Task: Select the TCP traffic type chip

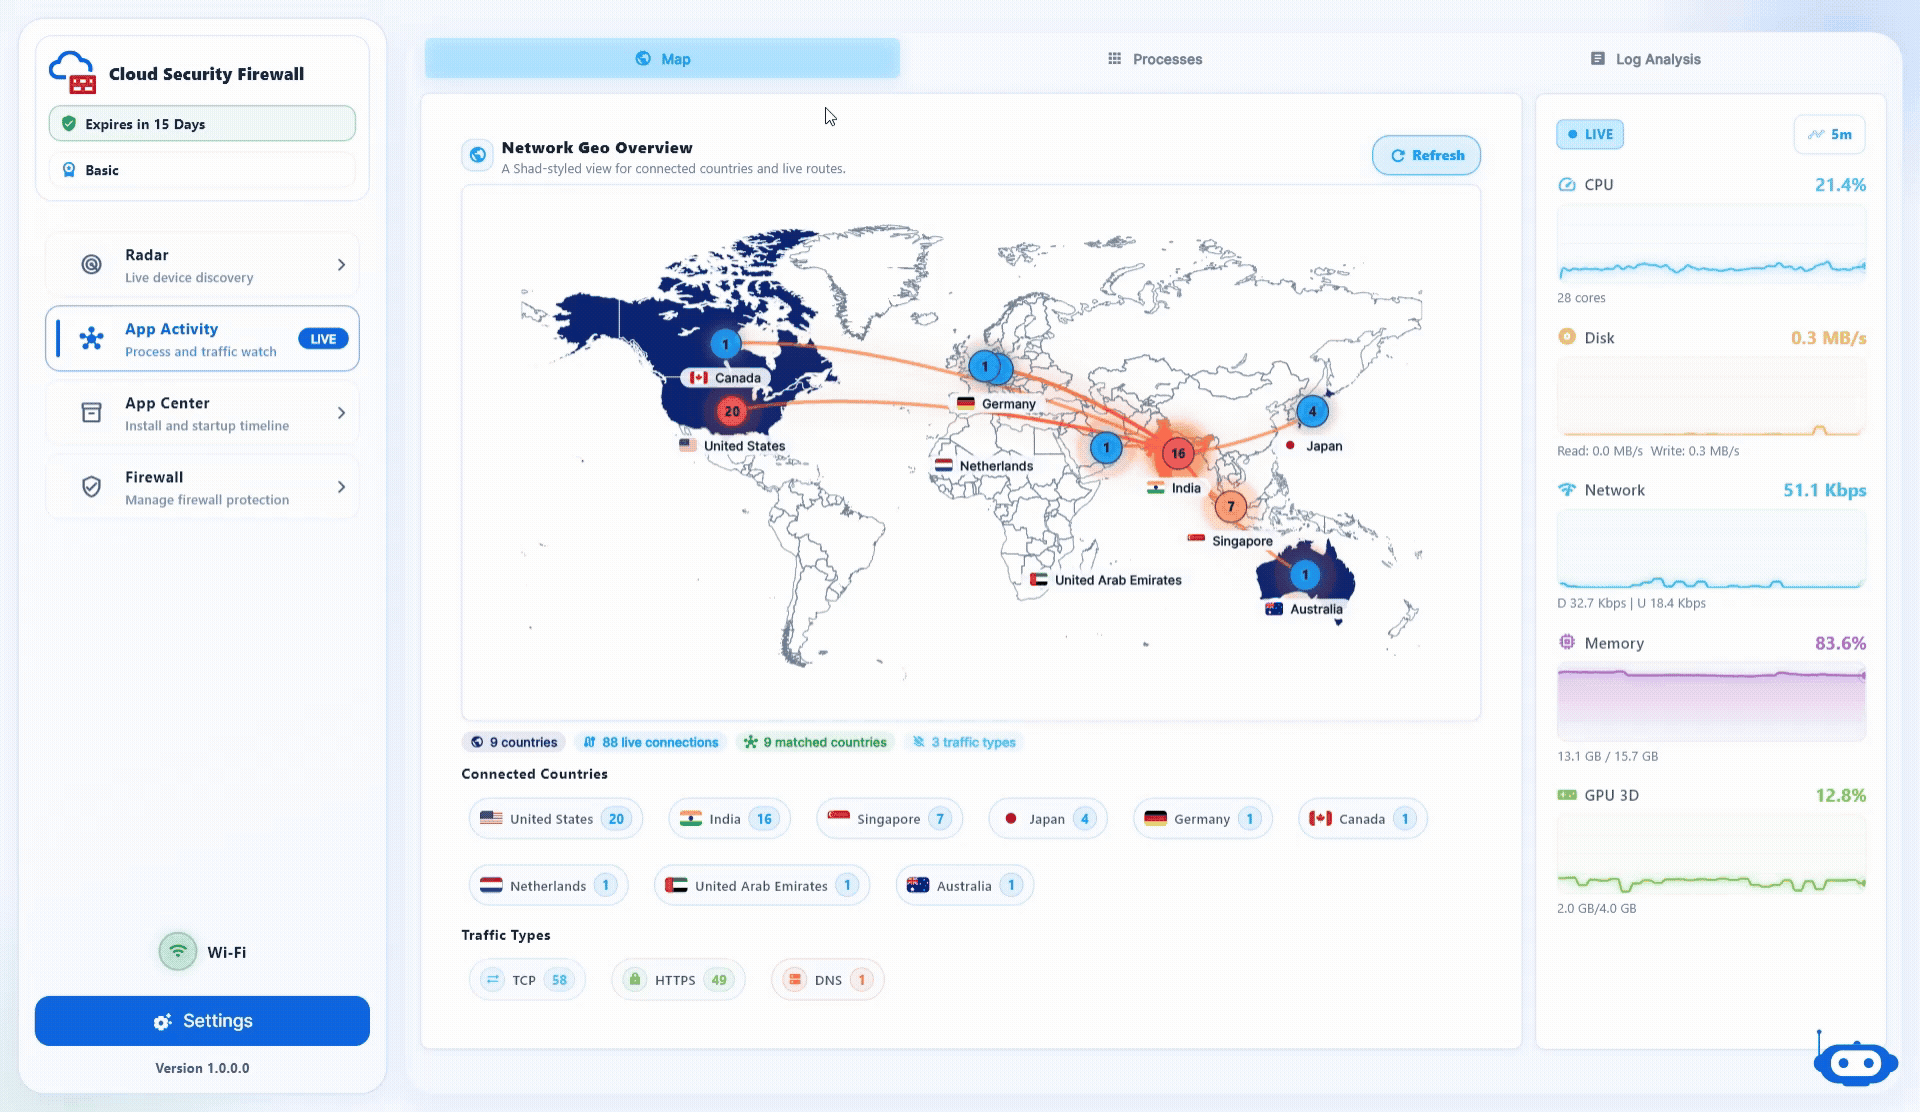Action: pyautogui.click(x=527, y=980)
